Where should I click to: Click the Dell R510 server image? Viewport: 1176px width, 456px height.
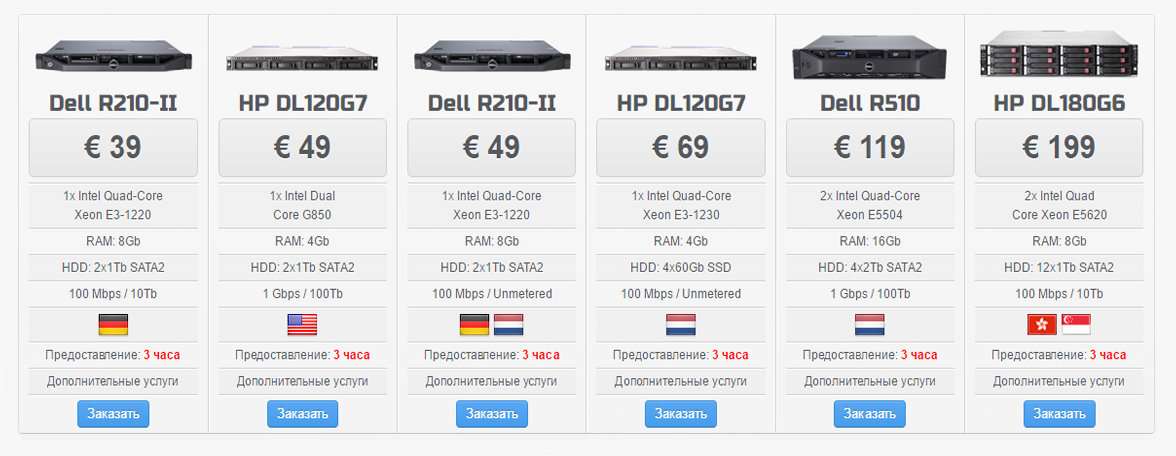point(869,57)
